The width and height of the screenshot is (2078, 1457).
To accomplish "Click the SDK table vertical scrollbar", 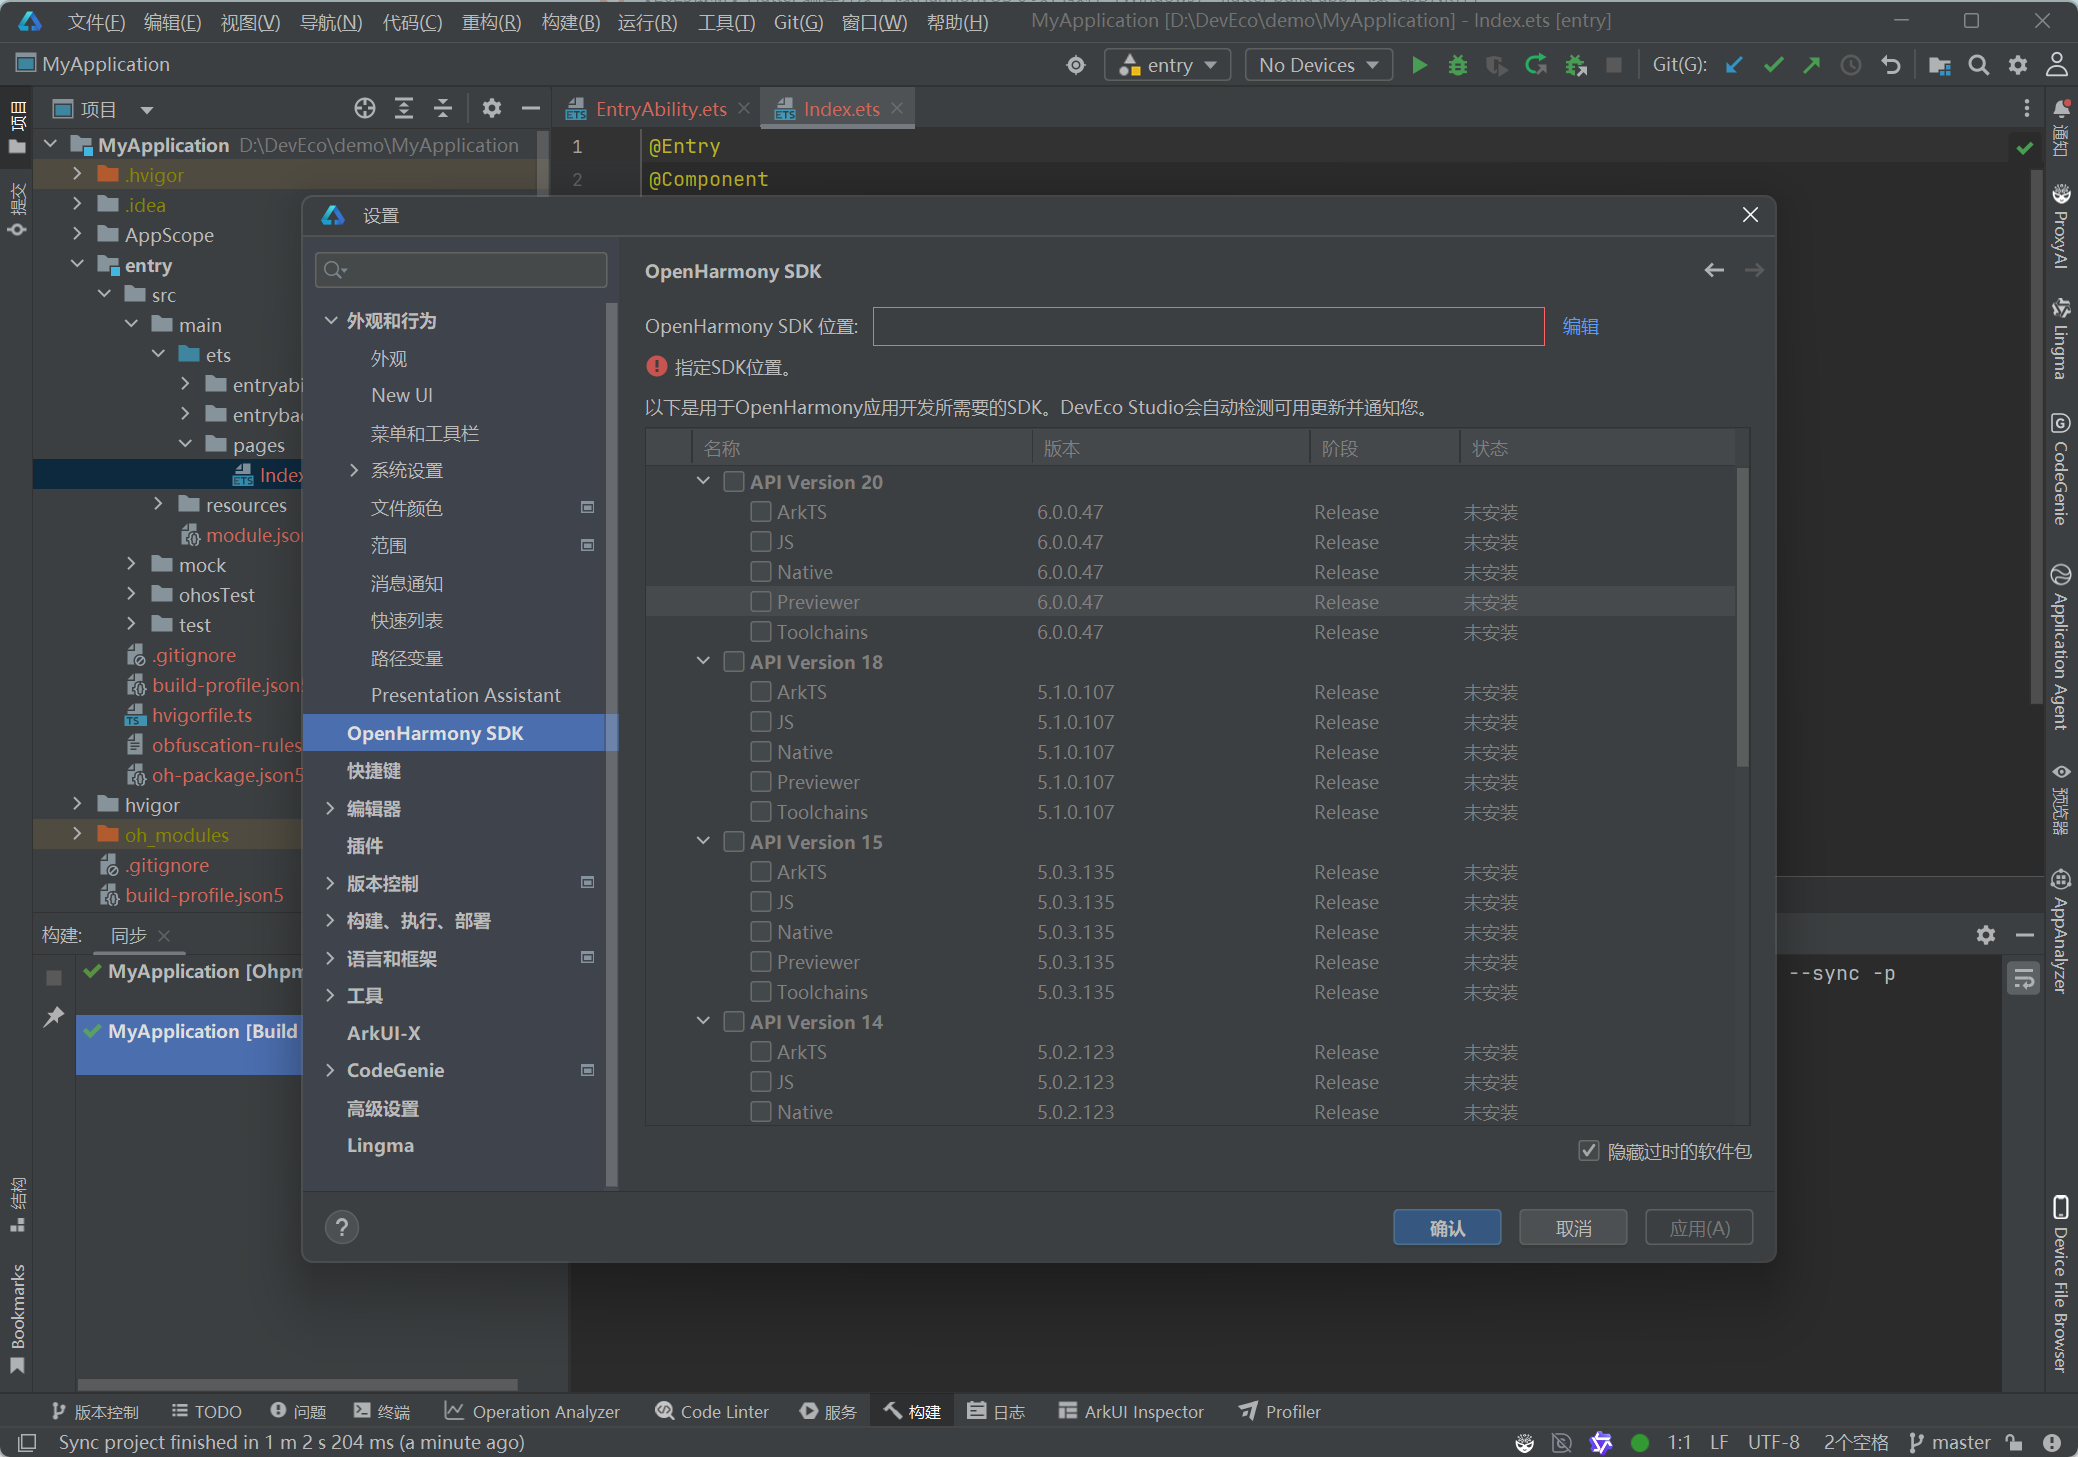I will pyautogui.click(x=1742, y=616).
